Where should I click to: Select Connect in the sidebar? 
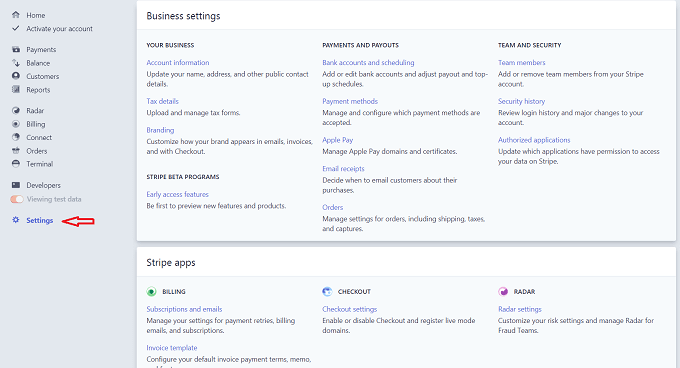tap(39, 137)
